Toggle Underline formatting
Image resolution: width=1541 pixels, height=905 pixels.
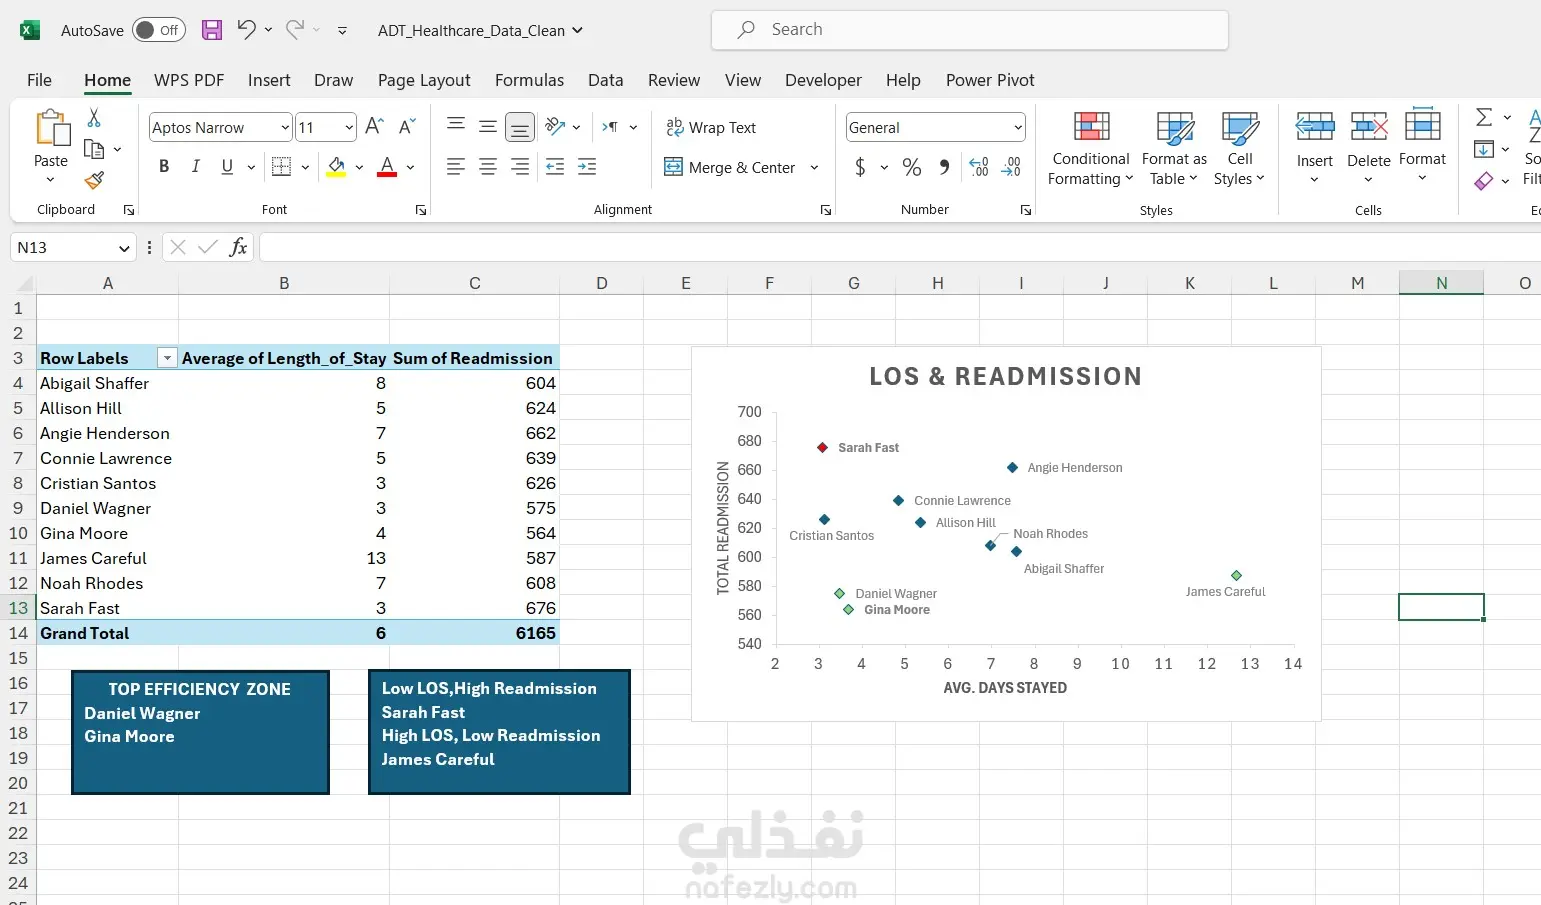[227, 167]
